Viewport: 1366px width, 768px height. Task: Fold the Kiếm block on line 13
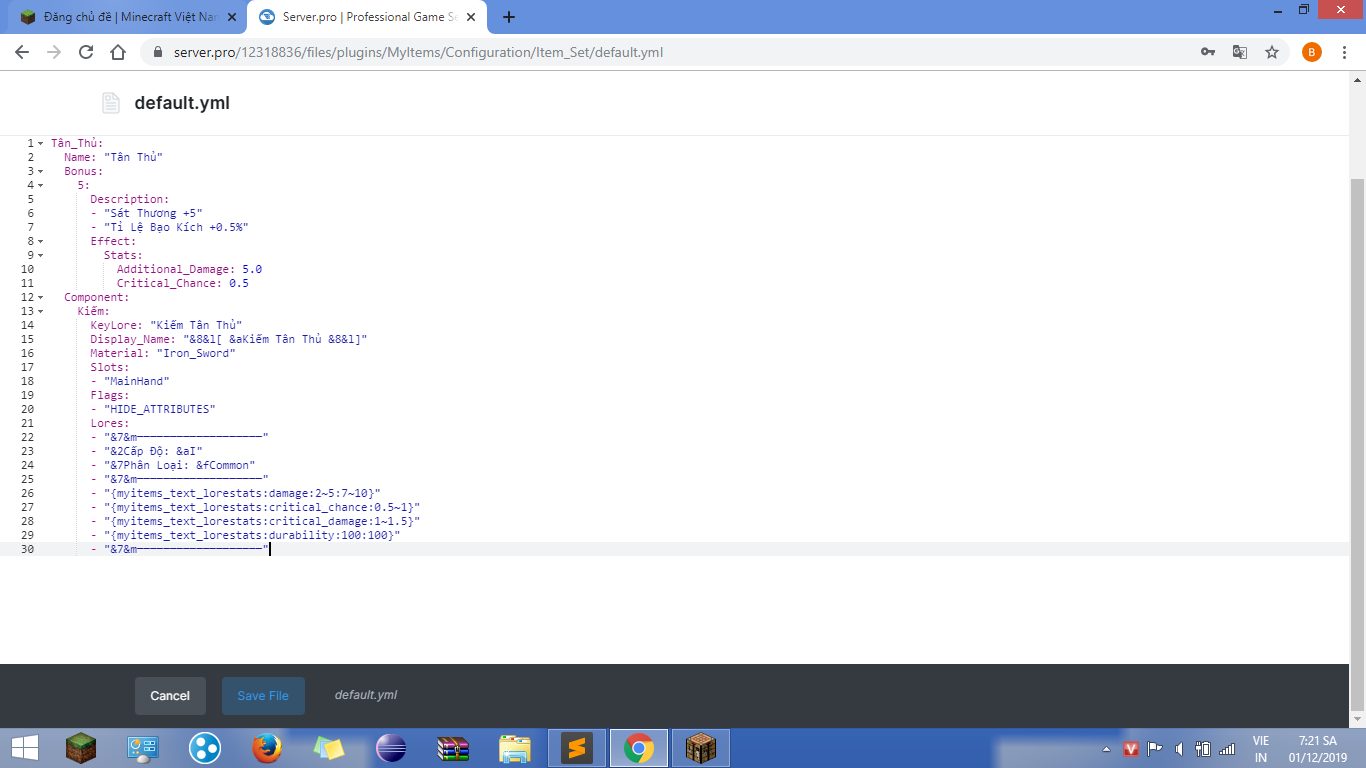tap(40, 311)
